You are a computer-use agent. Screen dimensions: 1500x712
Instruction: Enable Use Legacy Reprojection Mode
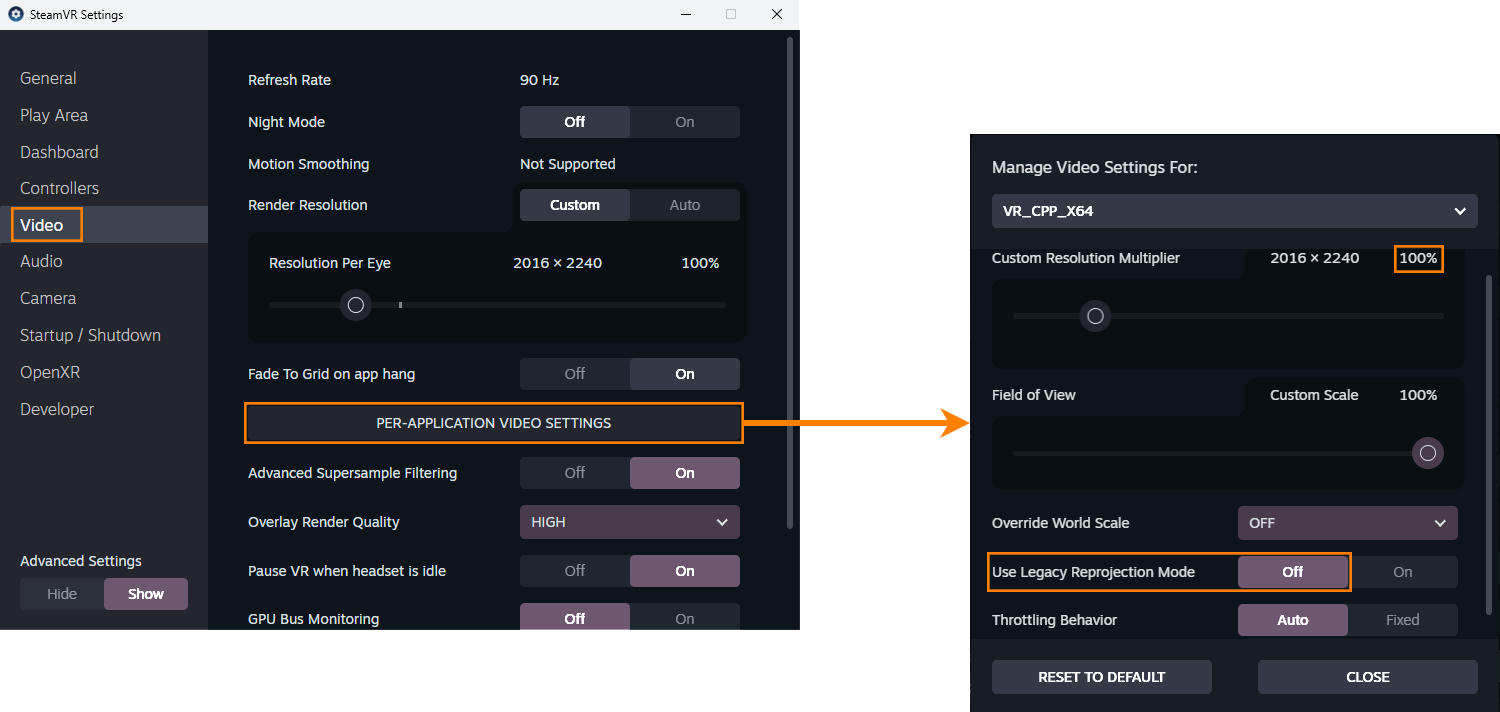pos(1402,572)
